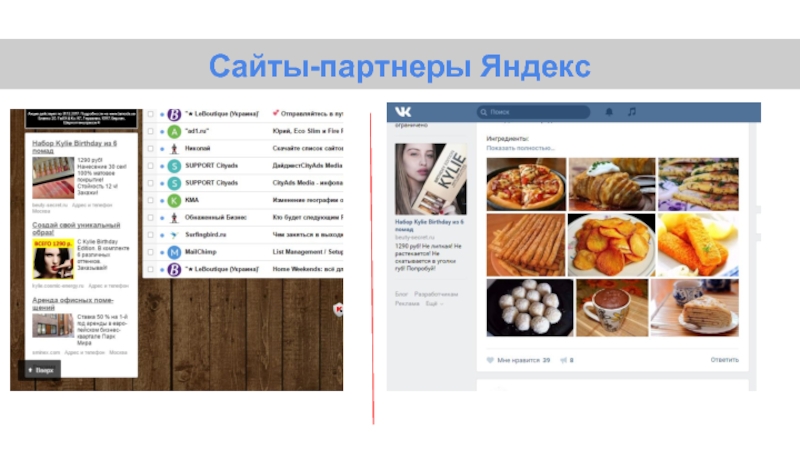Expand the Ещё footer menu in VK
This screenshot has height=450, width=800.
(x=434, y=304)
